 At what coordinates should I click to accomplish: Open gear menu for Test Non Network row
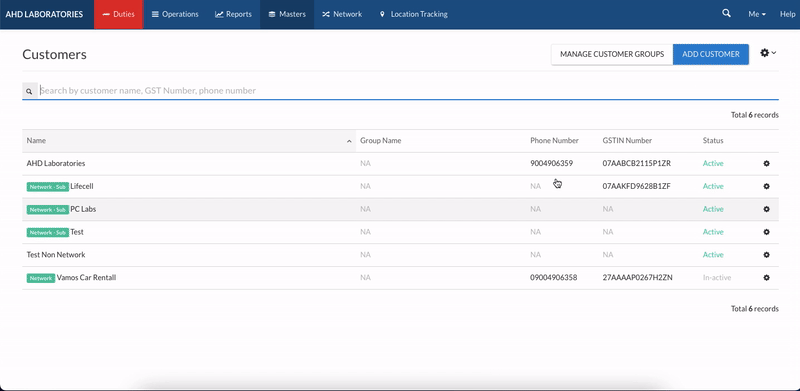tap(766, 255)
